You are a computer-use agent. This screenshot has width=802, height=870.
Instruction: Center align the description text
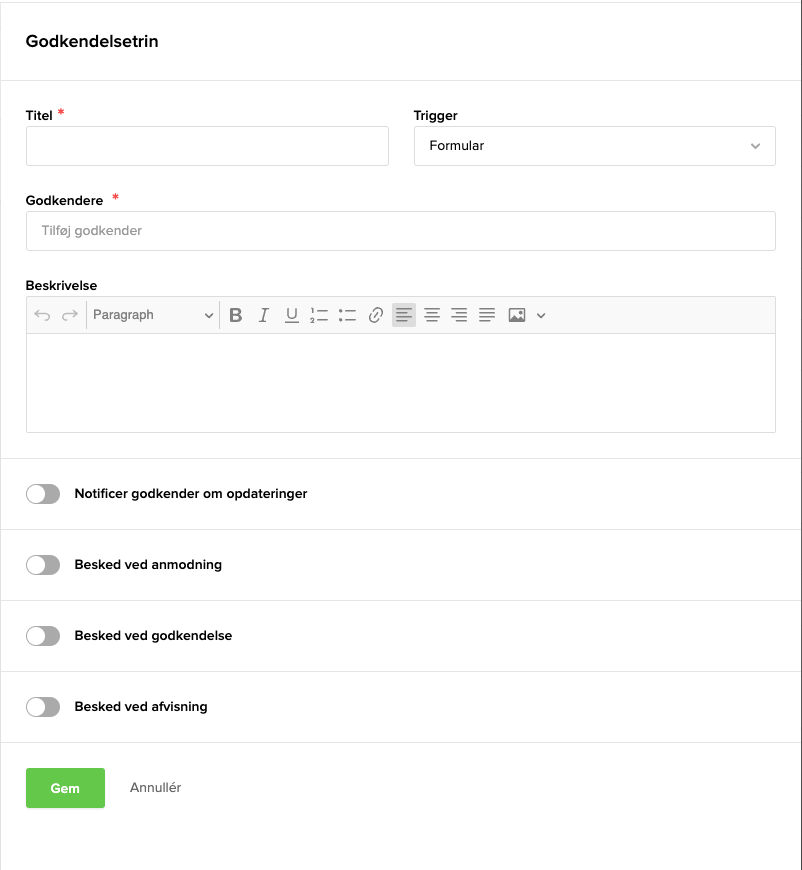click(432, 315)
